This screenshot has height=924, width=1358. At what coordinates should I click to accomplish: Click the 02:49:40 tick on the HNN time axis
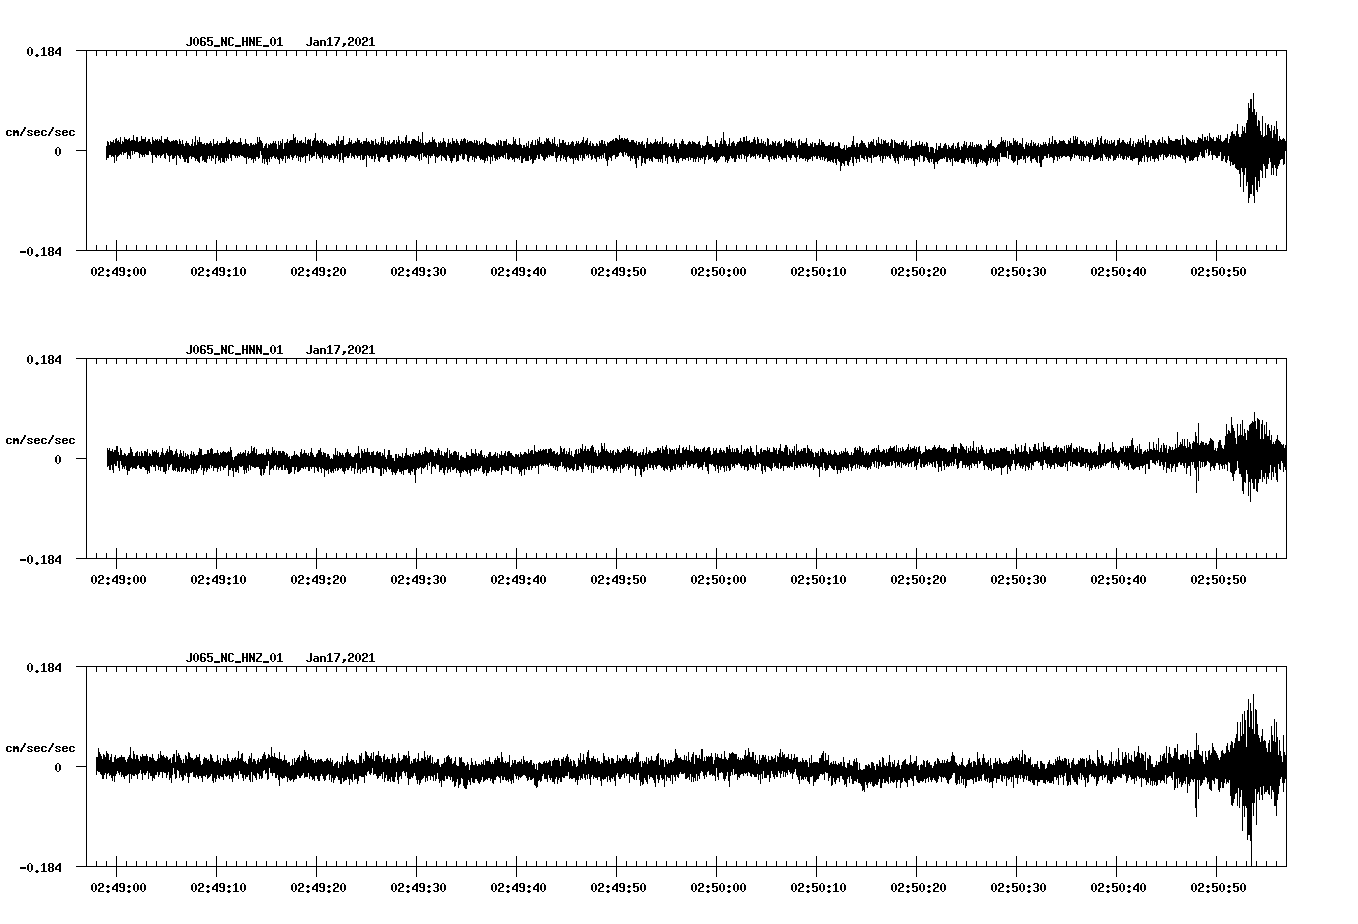520,577
